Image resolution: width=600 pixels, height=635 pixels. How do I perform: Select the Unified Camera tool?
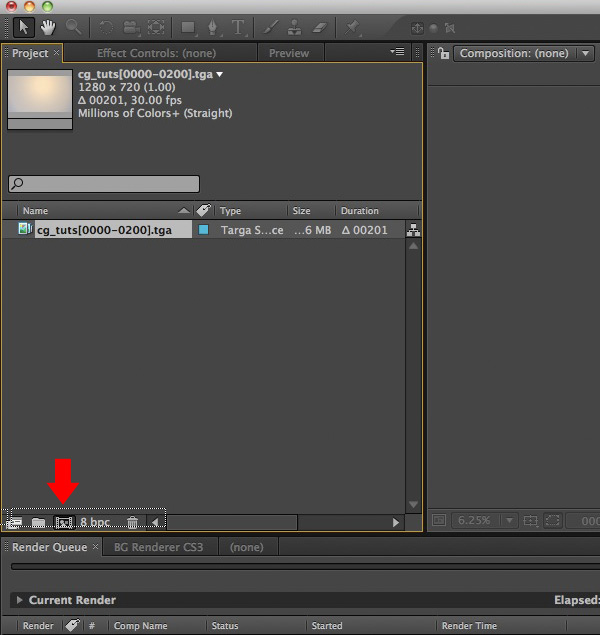coord(131,28)
